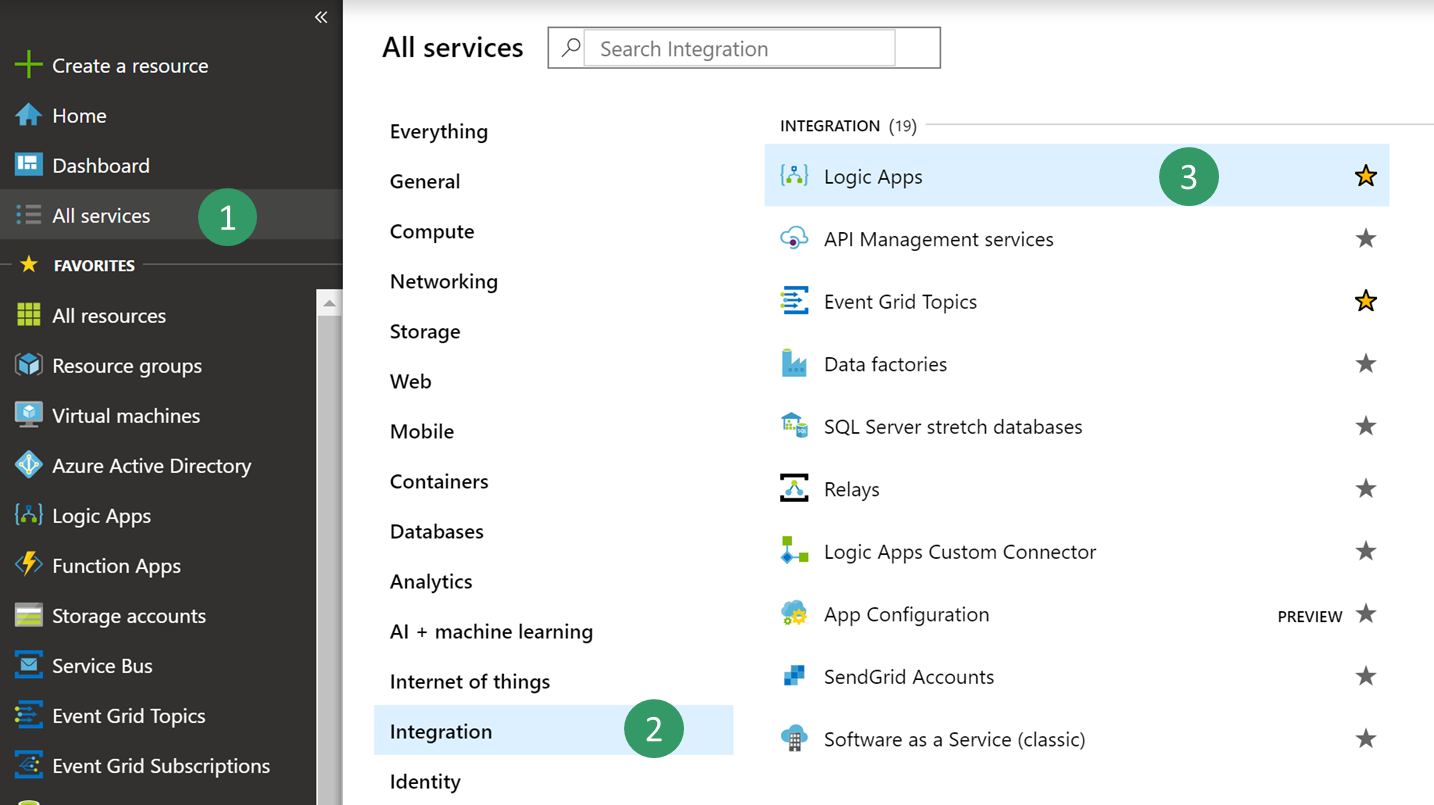
Task: Collapse the left sidebar using the chevron
Action: coord(321,17)
